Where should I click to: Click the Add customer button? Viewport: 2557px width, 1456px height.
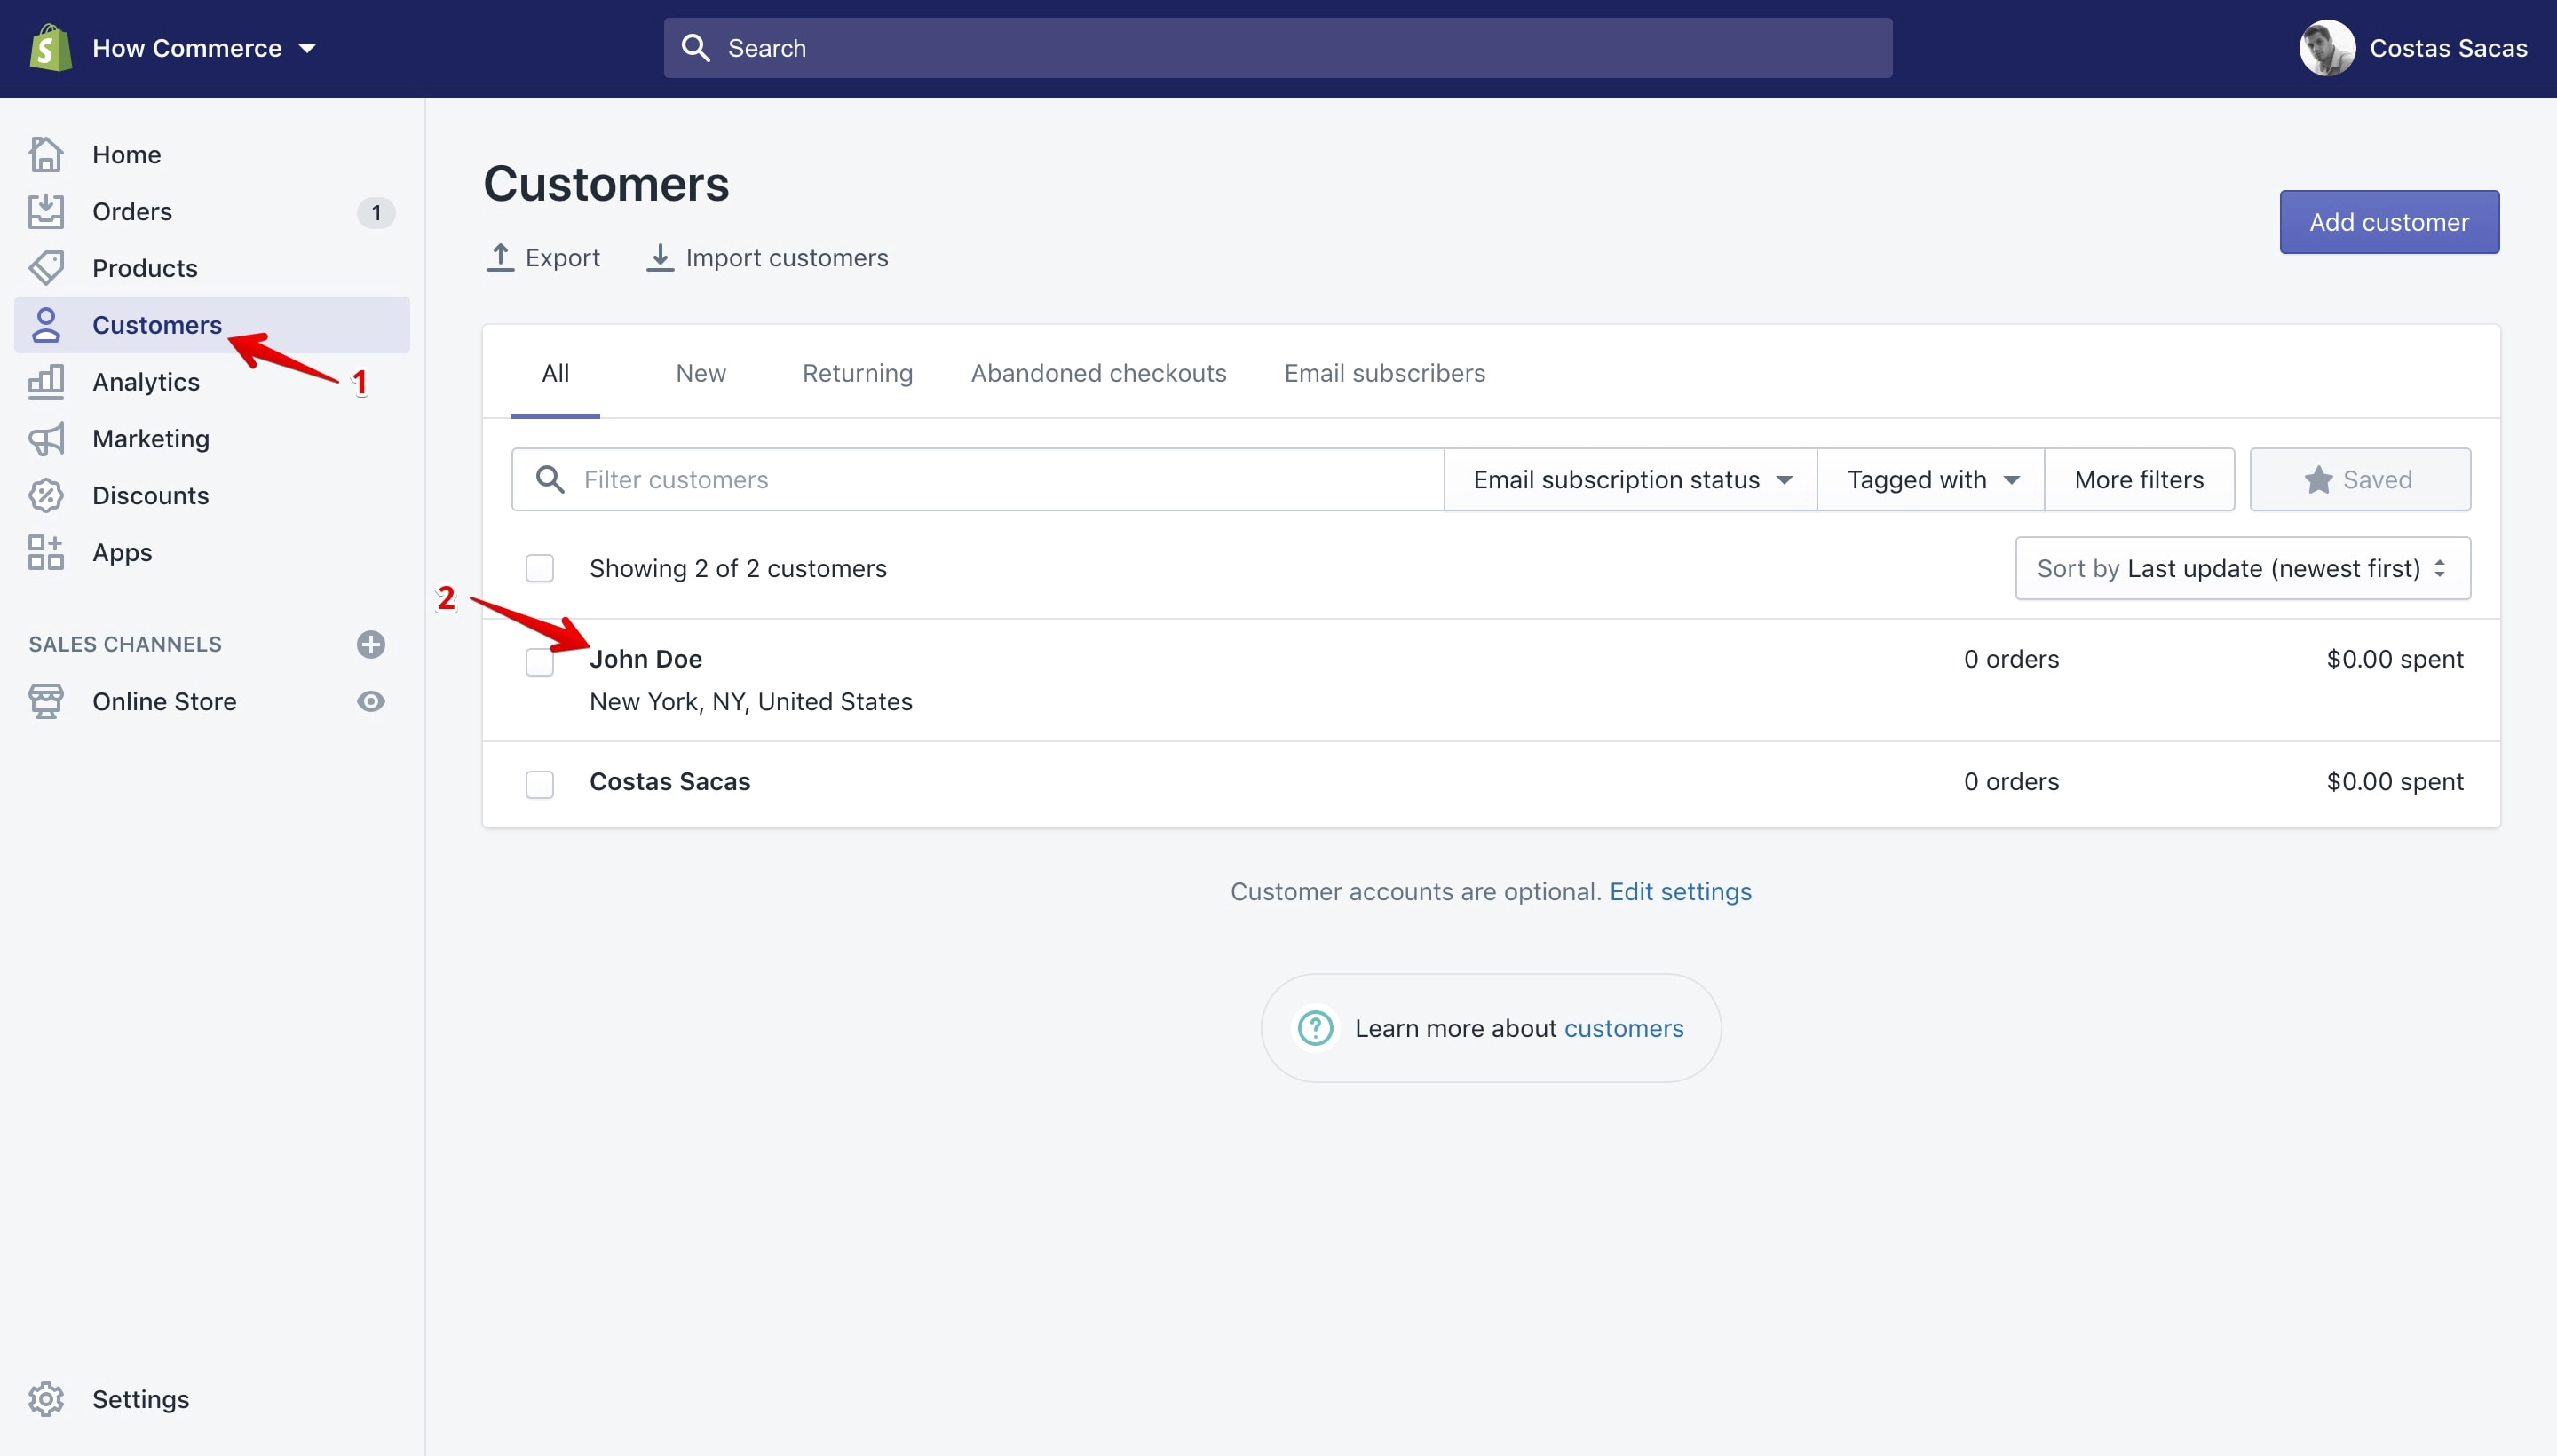pyautogui.click(x=2389, y=222)
